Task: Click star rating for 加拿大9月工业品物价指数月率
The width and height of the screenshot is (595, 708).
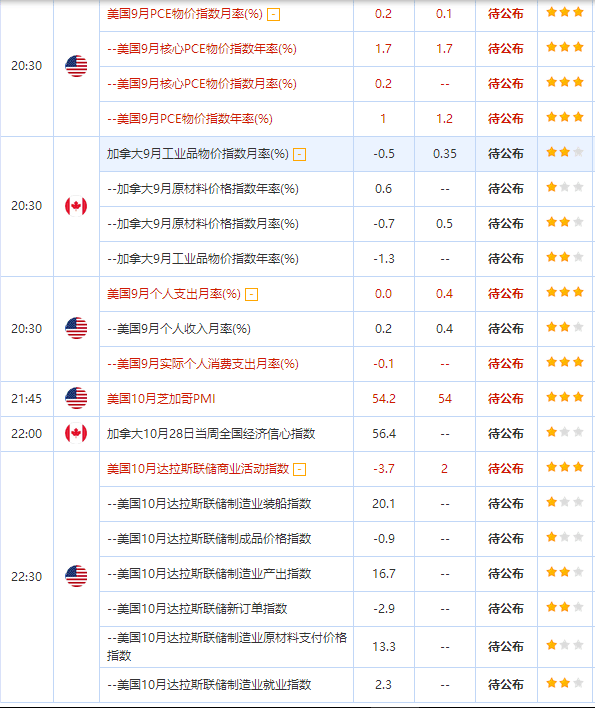Action: [564, 152]
